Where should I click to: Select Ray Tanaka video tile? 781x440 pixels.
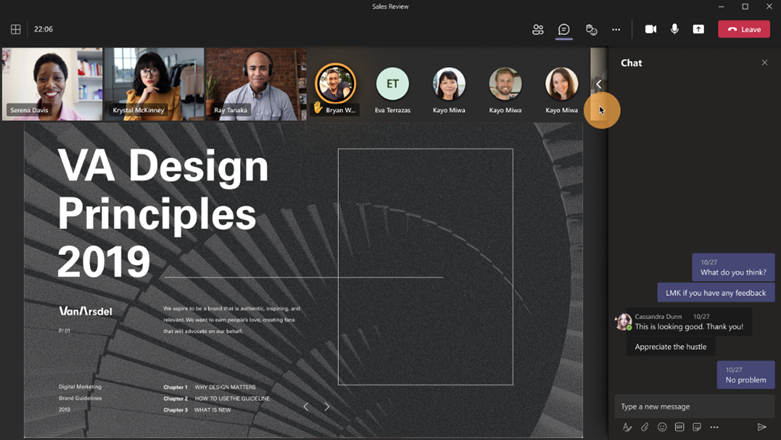257,84
